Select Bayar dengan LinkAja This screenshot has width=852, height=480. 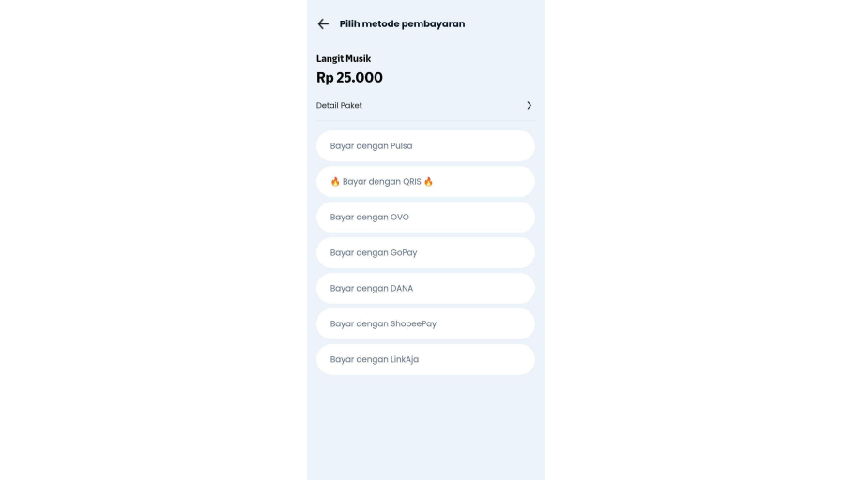tap(425, 359)
